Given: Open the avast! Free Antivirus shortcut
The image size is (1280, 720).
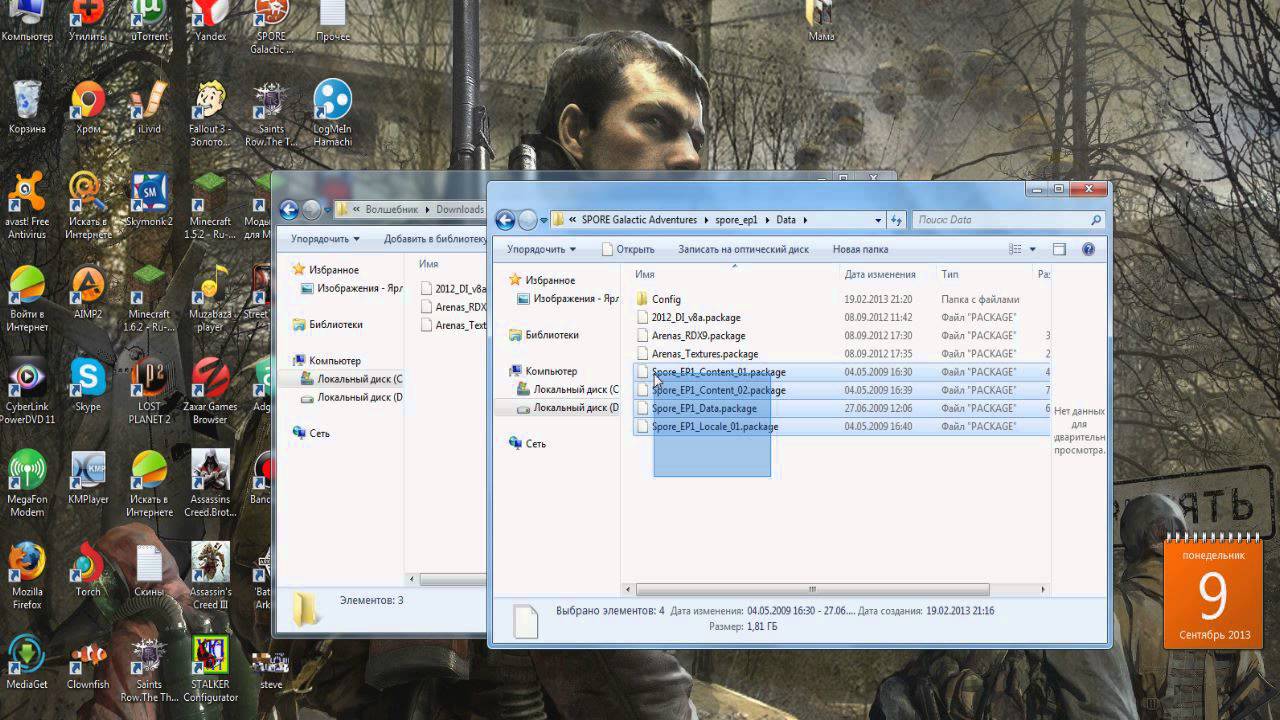Looking at the screenshot, I should pyautogui.click(x=27, y=205).
